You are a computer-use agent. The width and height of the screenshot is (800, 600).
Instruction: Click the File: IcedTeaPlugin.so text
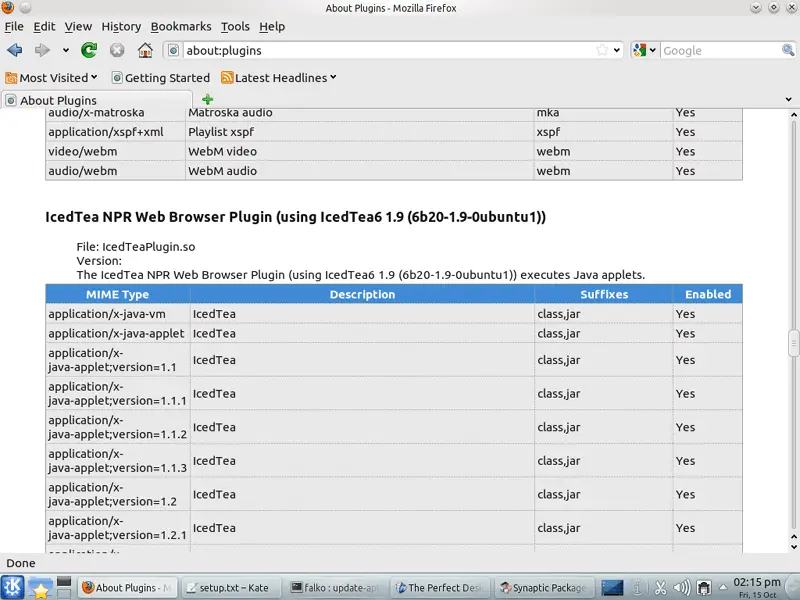(x=136, y=247)
